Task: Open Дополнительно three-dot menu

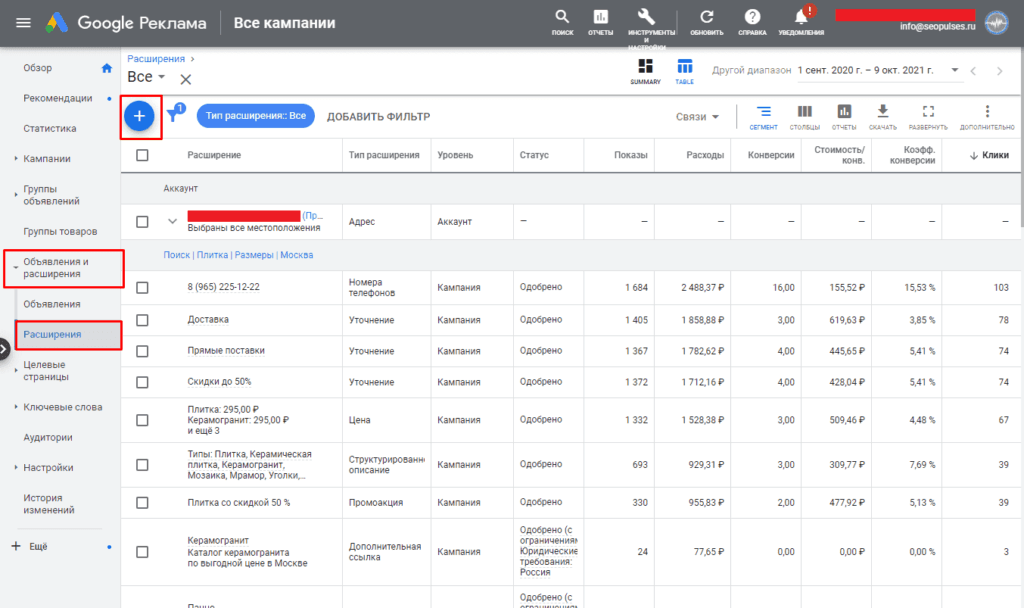Action: tap(987, 117)
